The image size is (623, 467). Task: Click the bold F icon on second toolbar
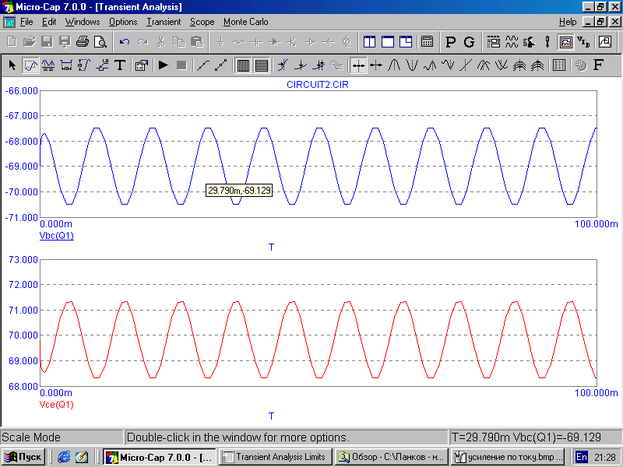click(598, 65)
